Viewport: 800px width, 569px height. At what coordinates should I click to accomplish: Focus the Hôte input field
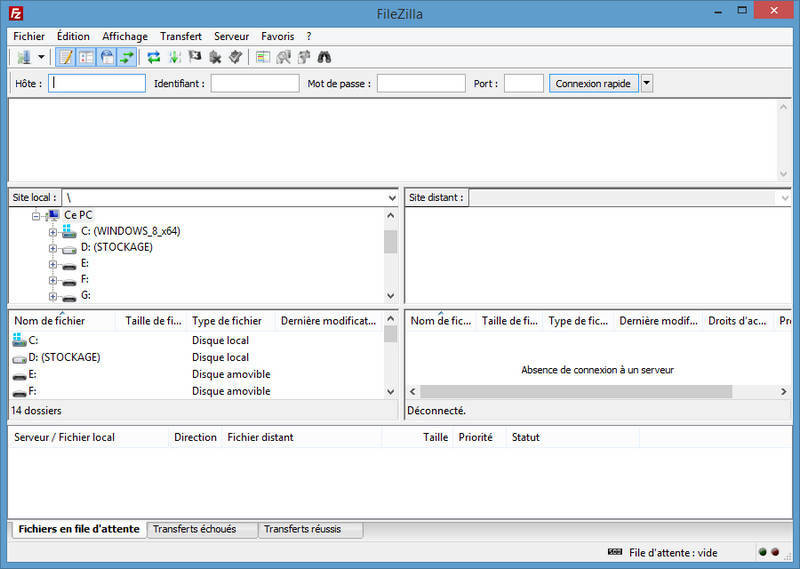pos(97,83)
